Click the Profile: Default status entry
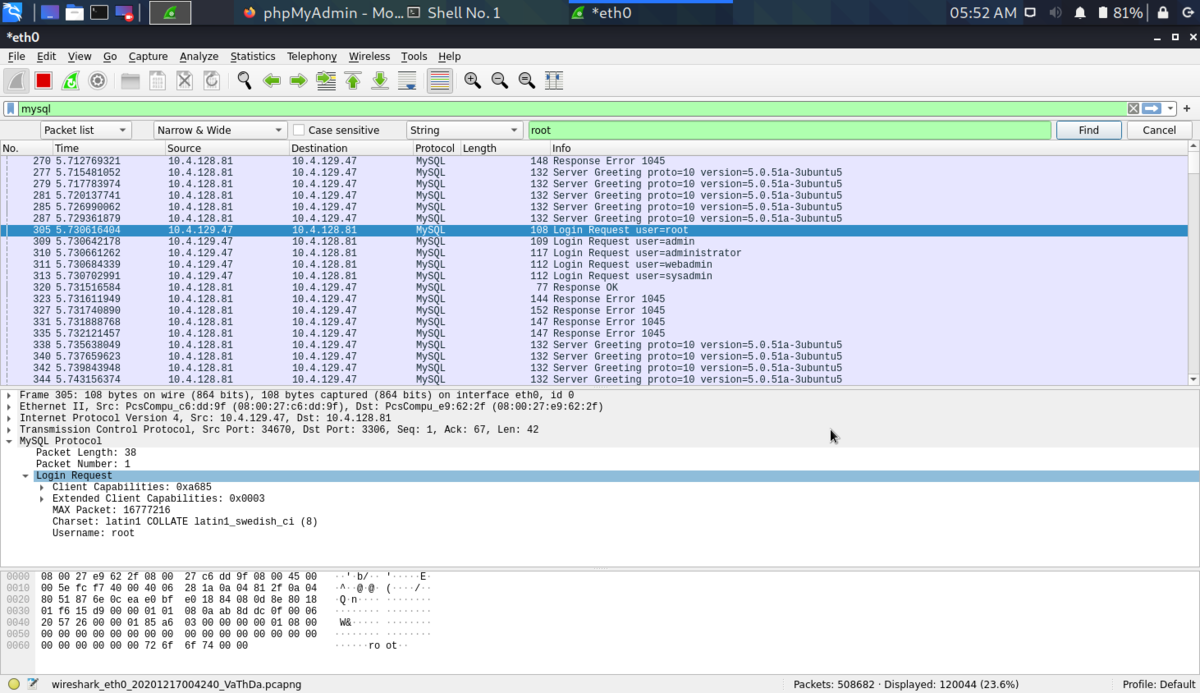This screenshot has height=693, width=1200. point(1157,684)
